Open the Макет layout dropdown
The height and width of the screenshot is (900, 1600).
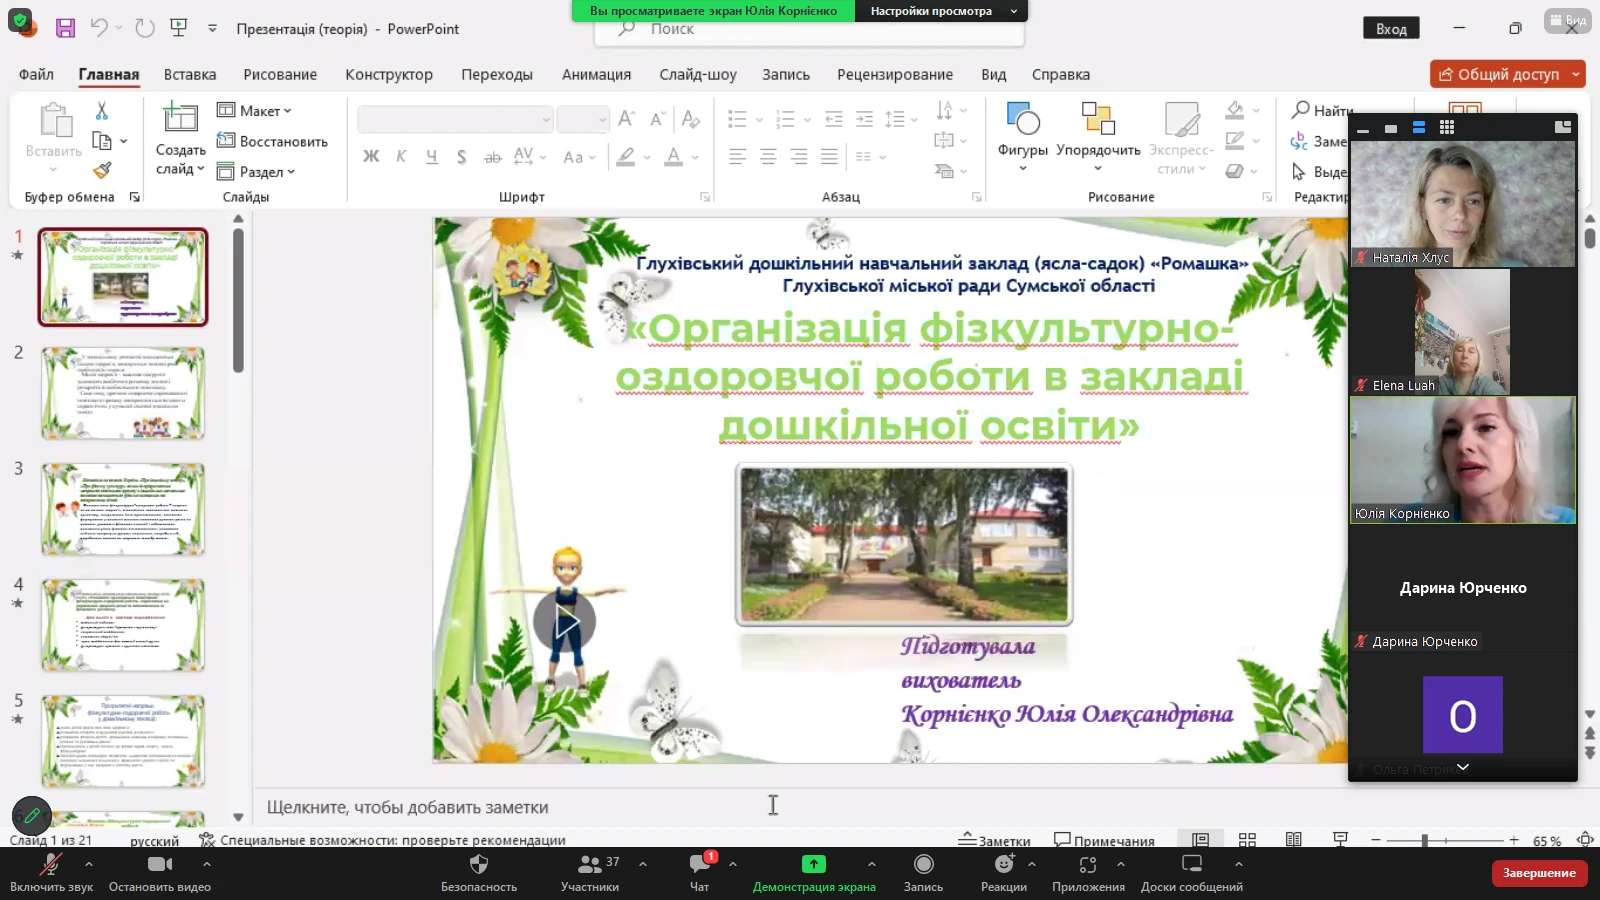[255, 110]
